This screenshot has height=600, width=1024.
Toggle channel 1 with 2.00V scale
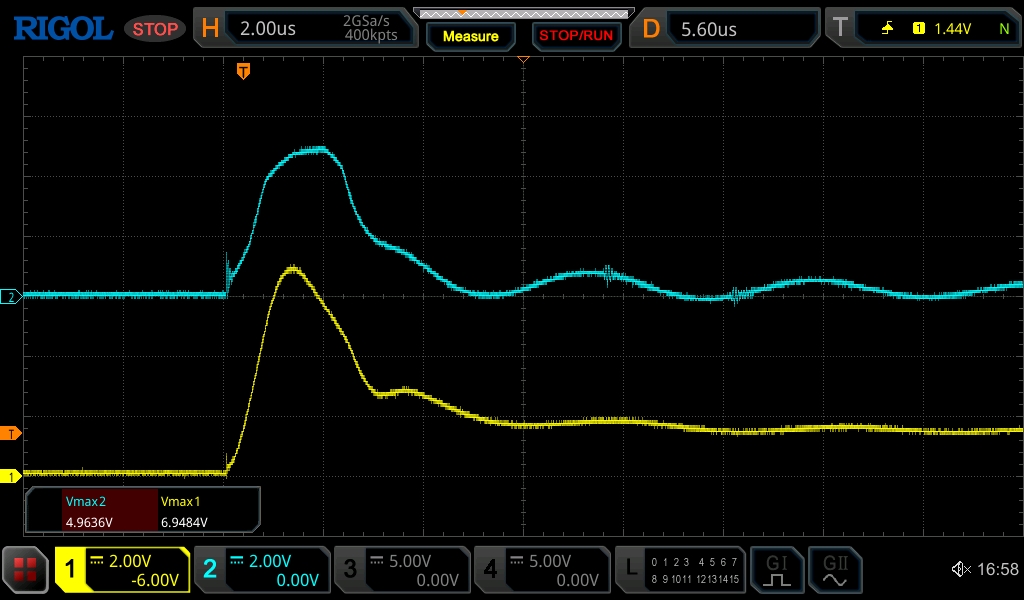(x=122, y=570)
